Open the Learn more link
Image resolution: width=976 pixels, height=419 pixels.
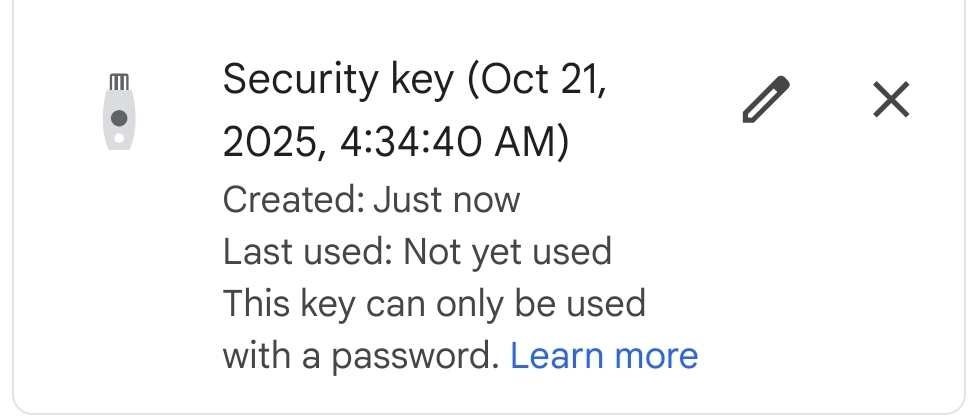[x=604, y=355]
